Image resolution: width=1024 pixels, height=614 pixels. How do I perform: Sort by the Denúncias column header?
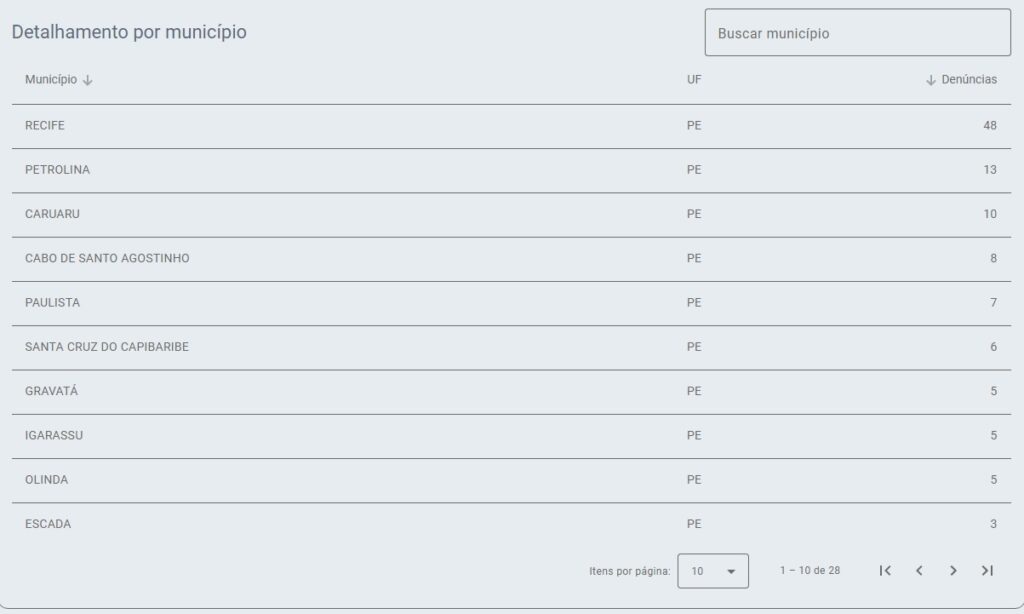point(969,80)
